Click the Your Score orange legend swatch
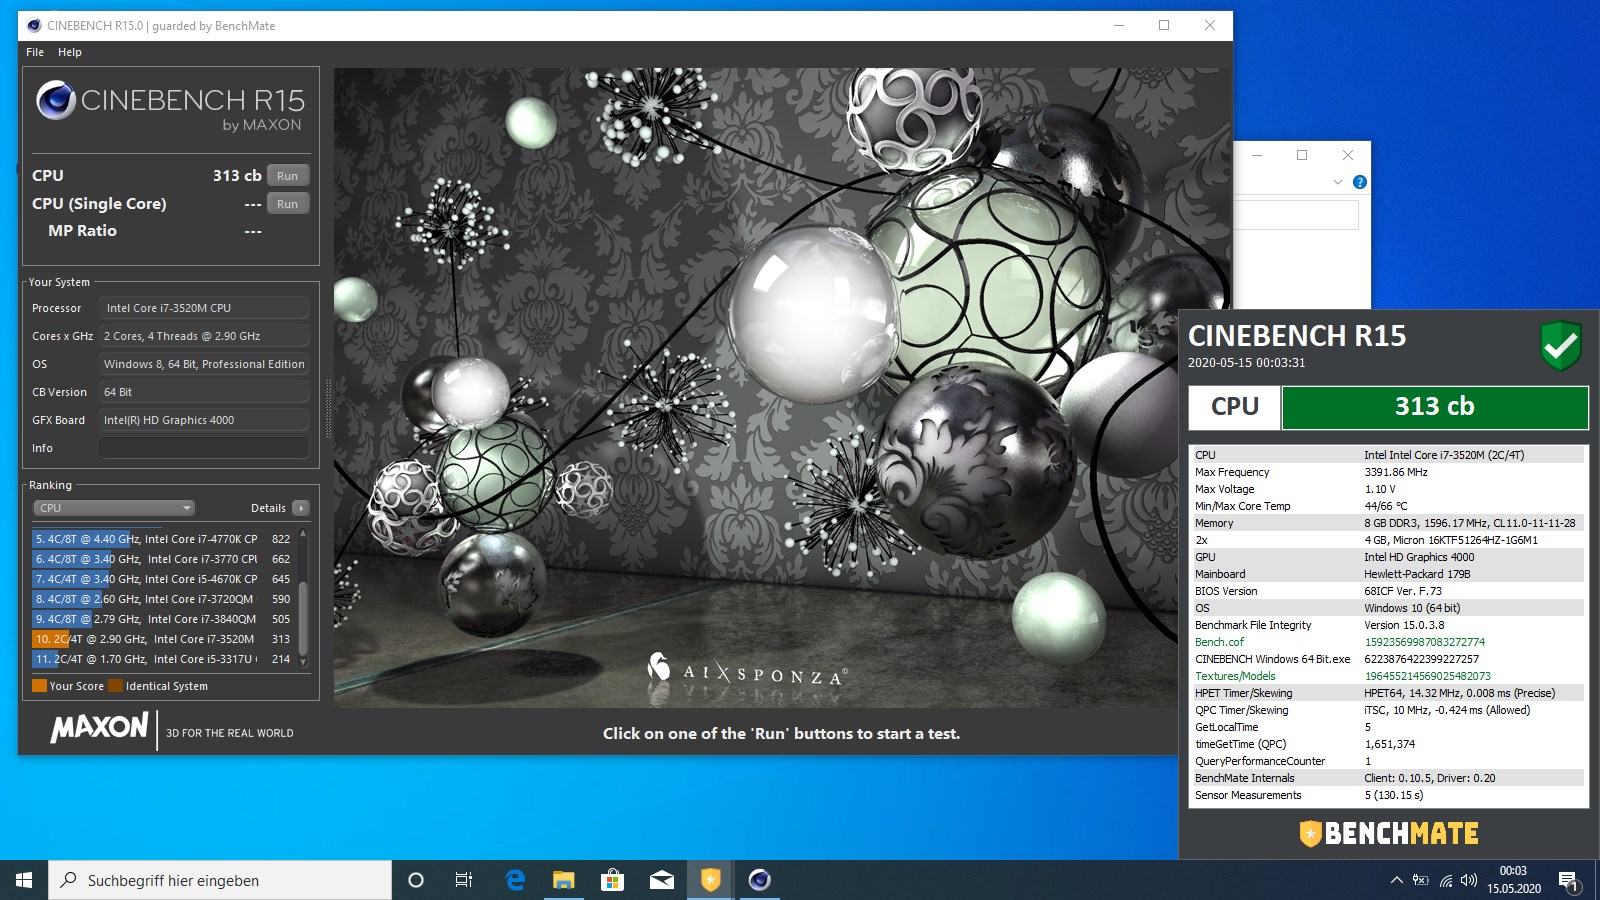 39,686
